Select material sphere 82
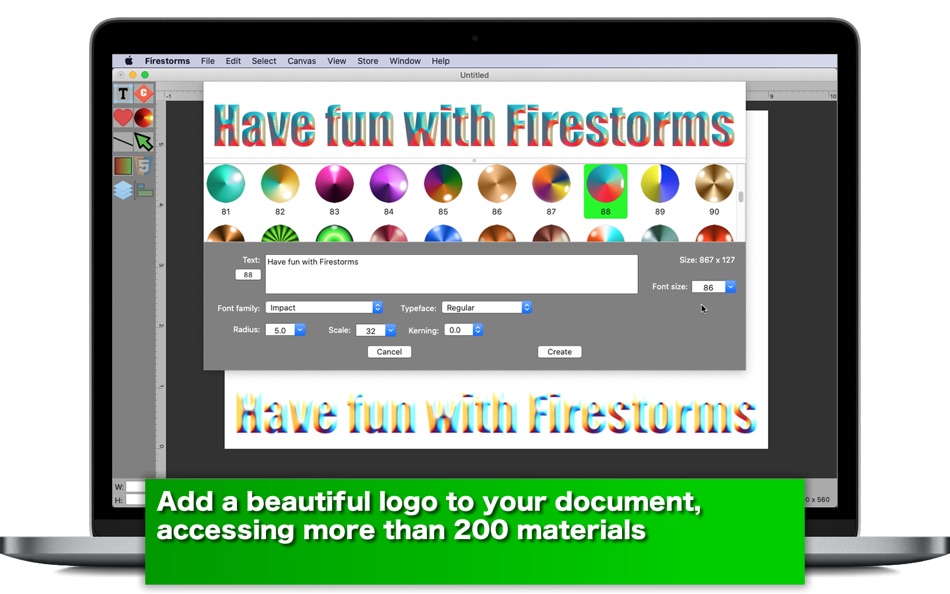The image size is (950, 594). coord(280,183)
